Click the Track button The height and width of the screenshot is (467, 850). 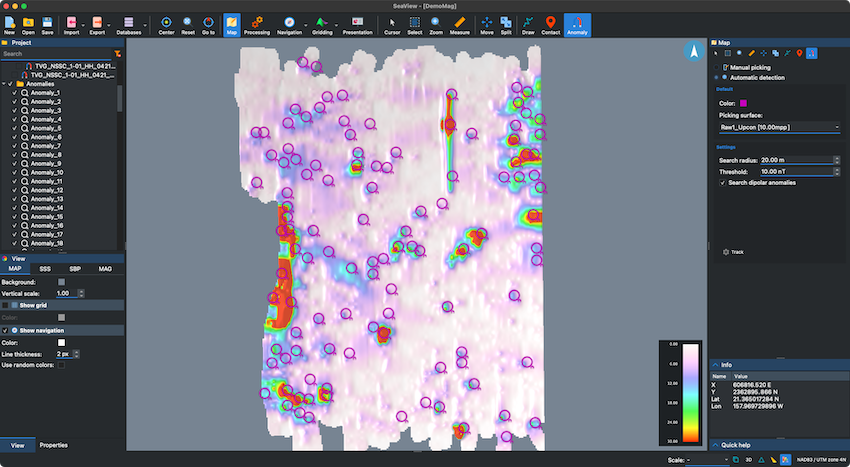click(x=733, y=252)
